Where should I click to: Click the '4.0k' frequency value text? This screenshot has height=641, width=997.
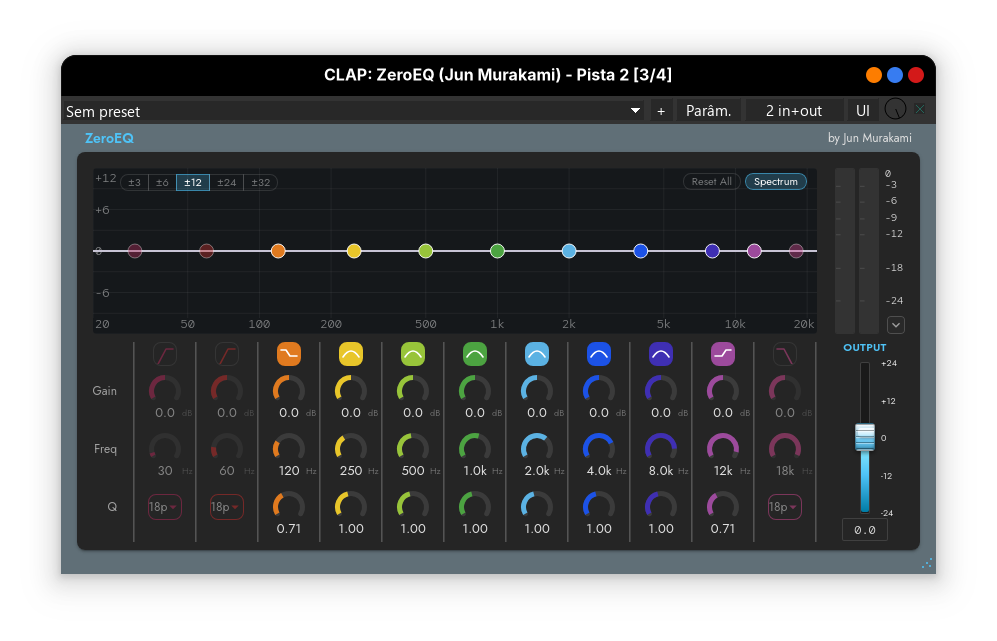599,471
